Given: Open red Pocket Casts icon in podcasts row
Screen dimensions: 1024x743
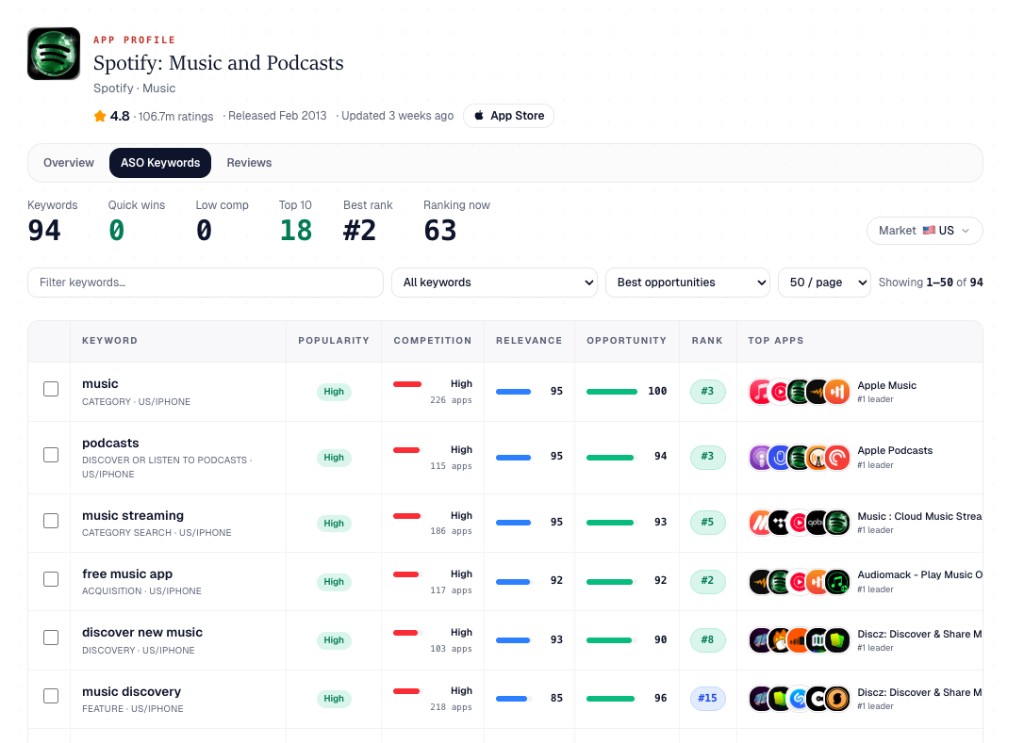Looking at the screenshot, I should (837, 458).
